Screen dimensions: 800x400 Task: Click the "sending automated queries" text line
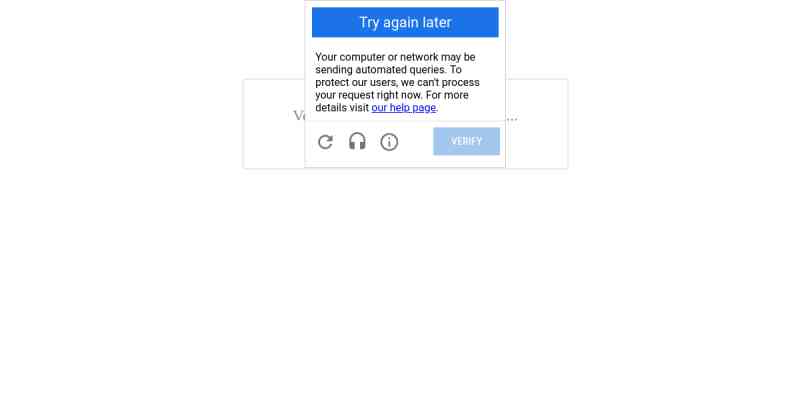tap(388, 69)
